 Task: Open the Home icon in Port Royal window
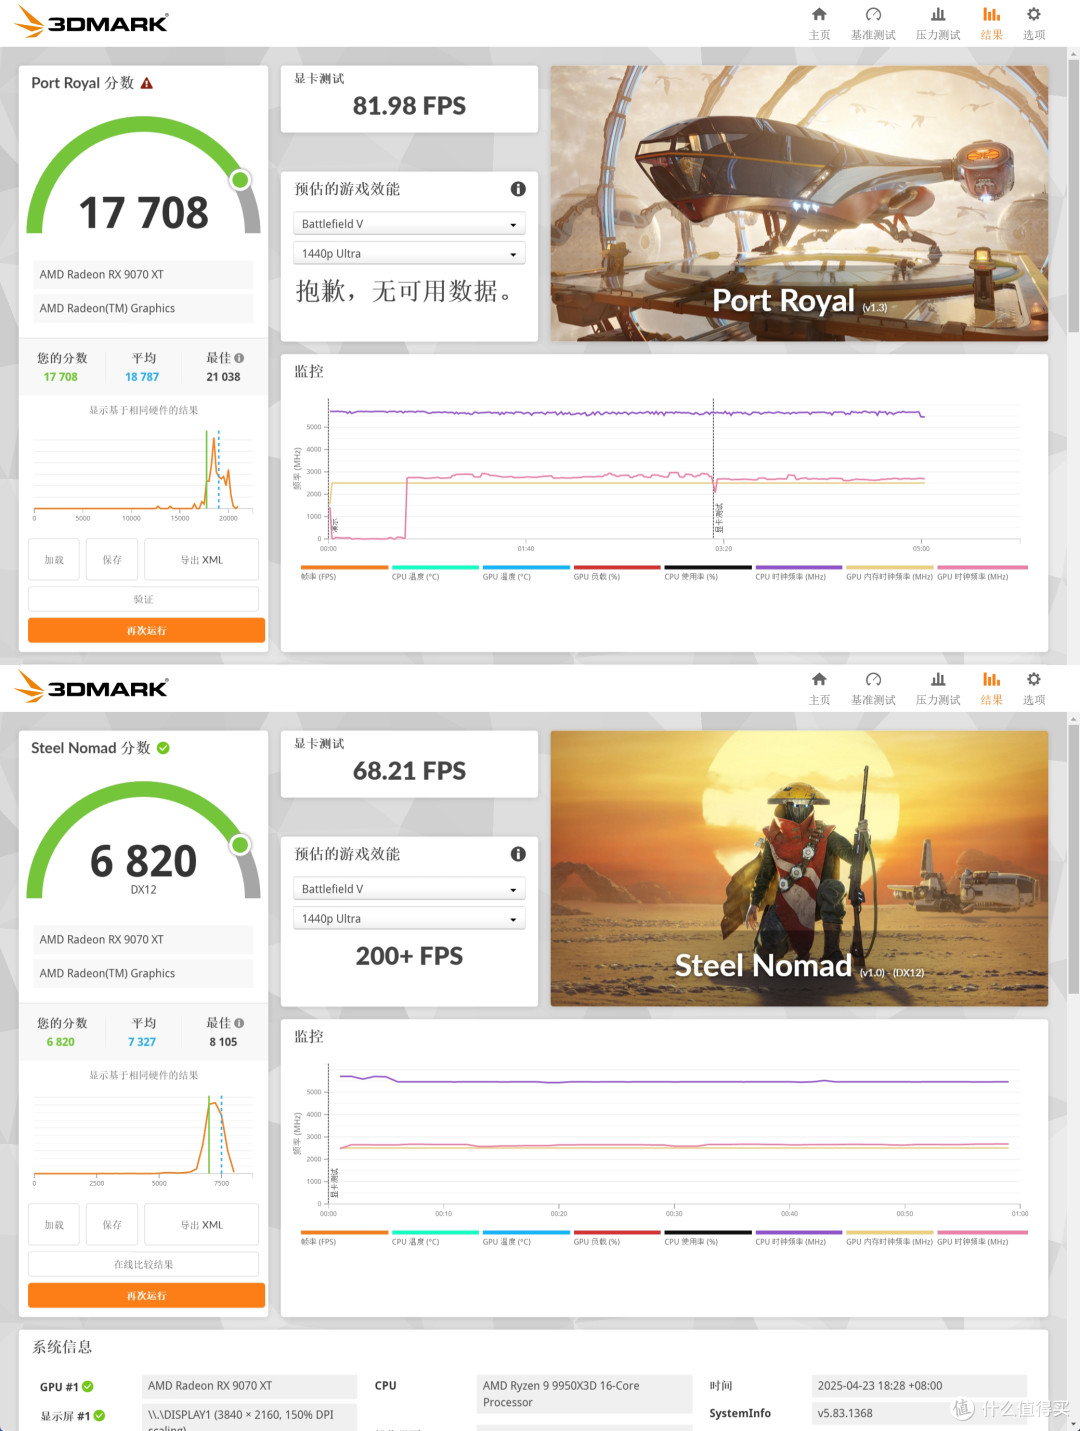(x=819, y=14)
